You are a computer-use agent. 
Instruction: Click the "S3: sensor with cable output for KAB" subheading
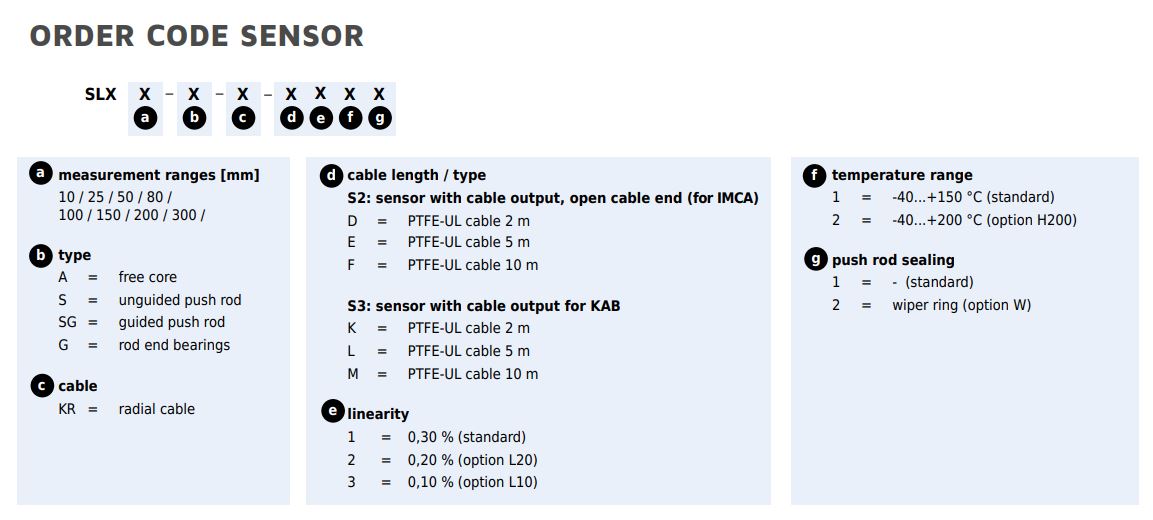pyautogui.click(x=483, y=305)
